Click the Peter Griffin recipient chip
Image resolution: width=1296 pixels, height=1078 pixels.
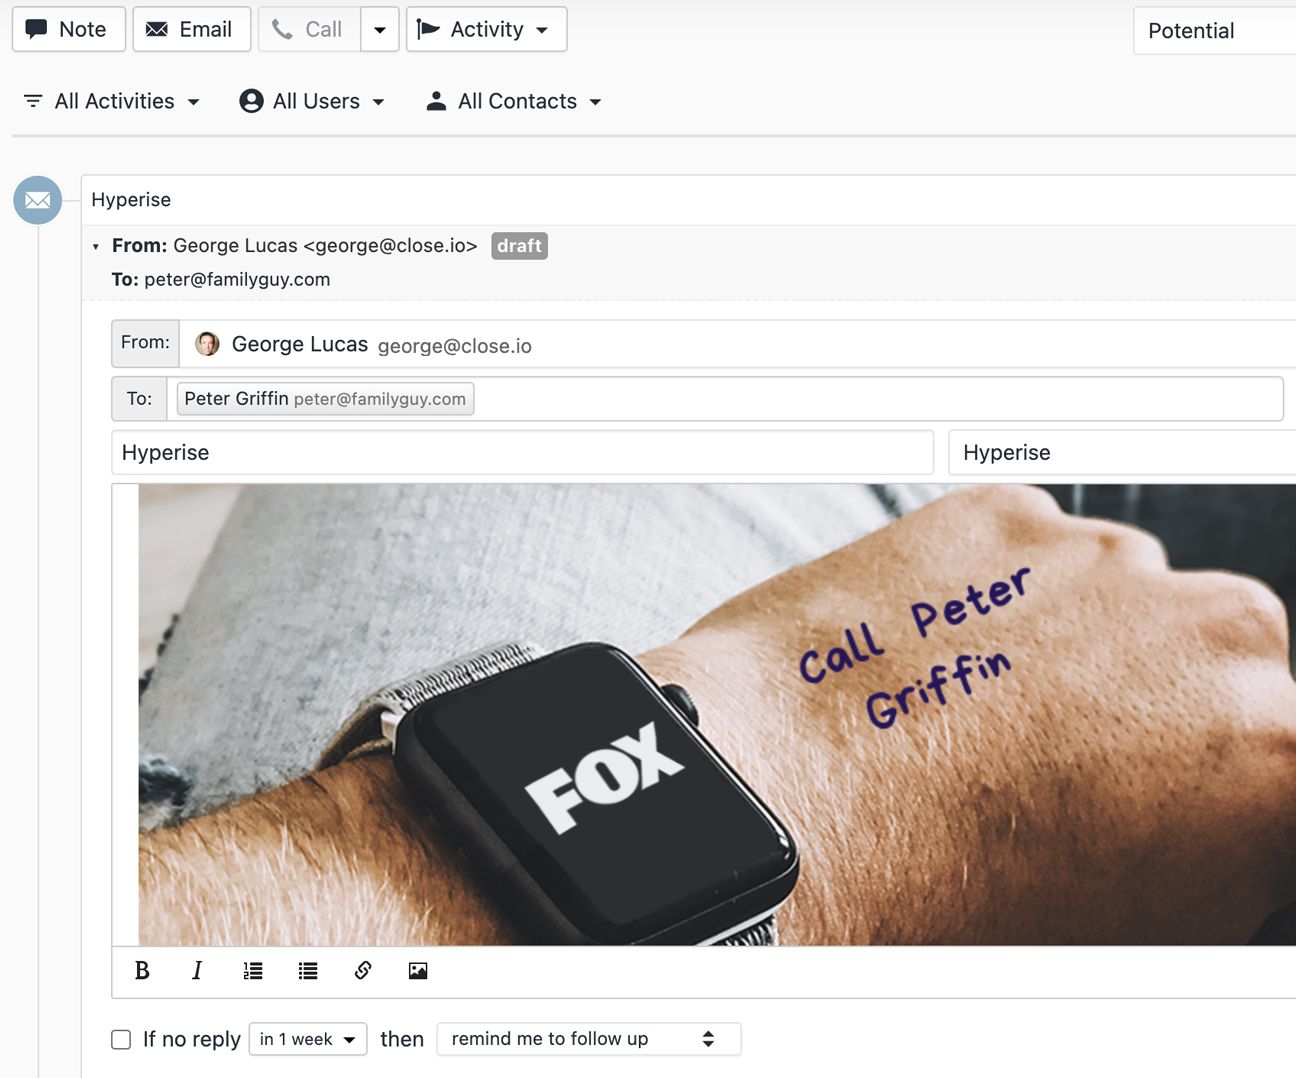click(x=325, y=399)
